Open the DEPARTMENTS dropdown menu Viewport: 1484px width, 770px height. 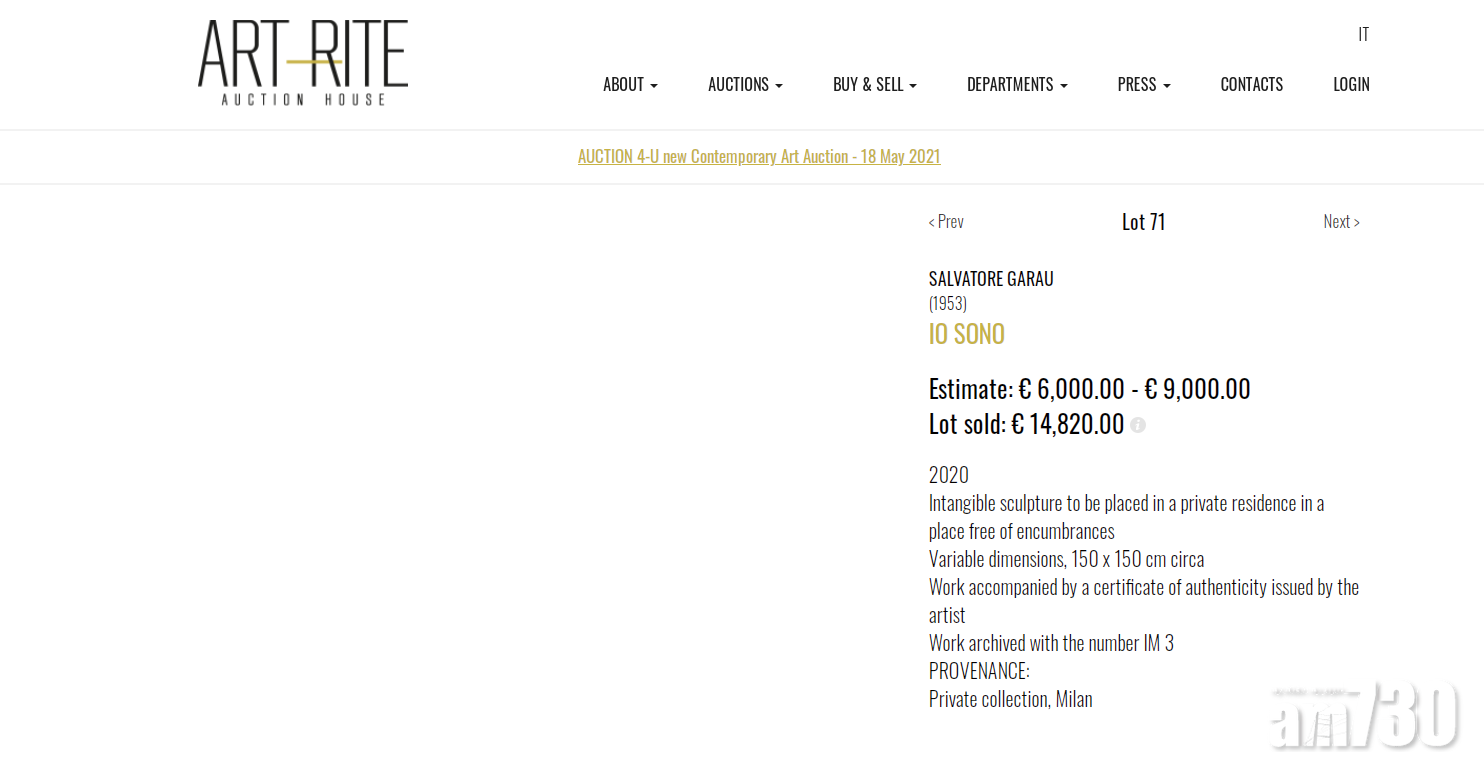[x=1016, y=85]
